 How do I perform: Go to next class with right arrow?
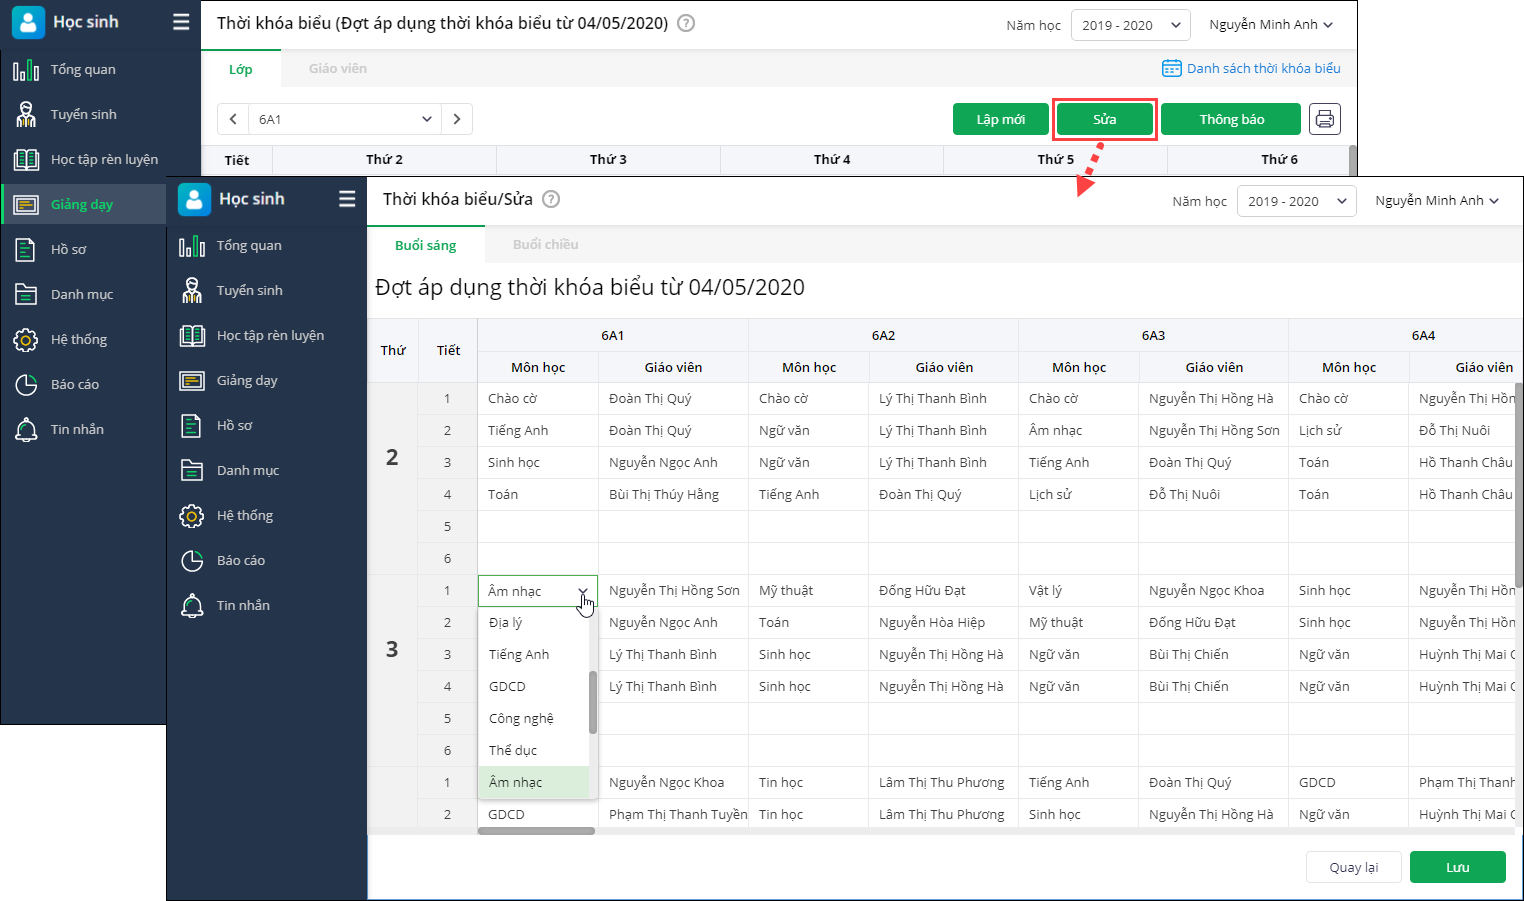(457, 119)
